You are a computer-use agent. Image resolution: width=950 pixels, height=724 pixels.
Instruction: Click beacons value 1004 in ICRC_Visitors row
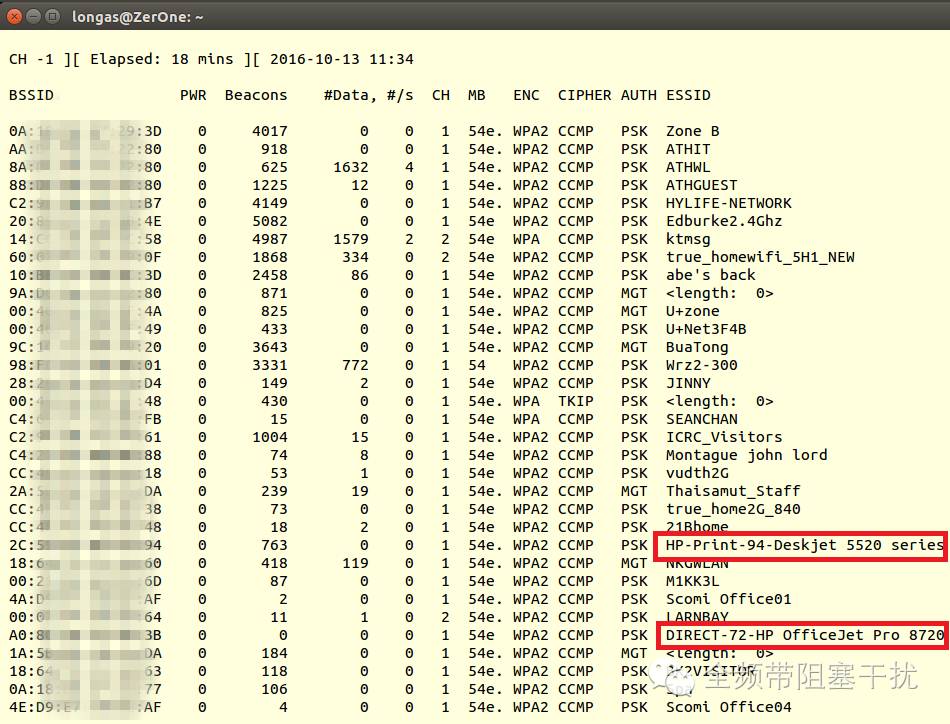coord(270,437)
